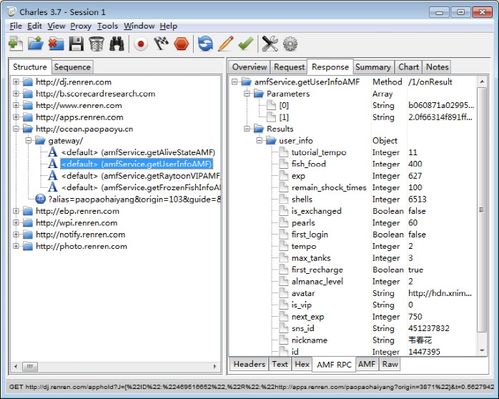Viewport: 499px width, 399px height.
Task: Click the Repeat request blue arrows icon
Action: tap(205, 44)
